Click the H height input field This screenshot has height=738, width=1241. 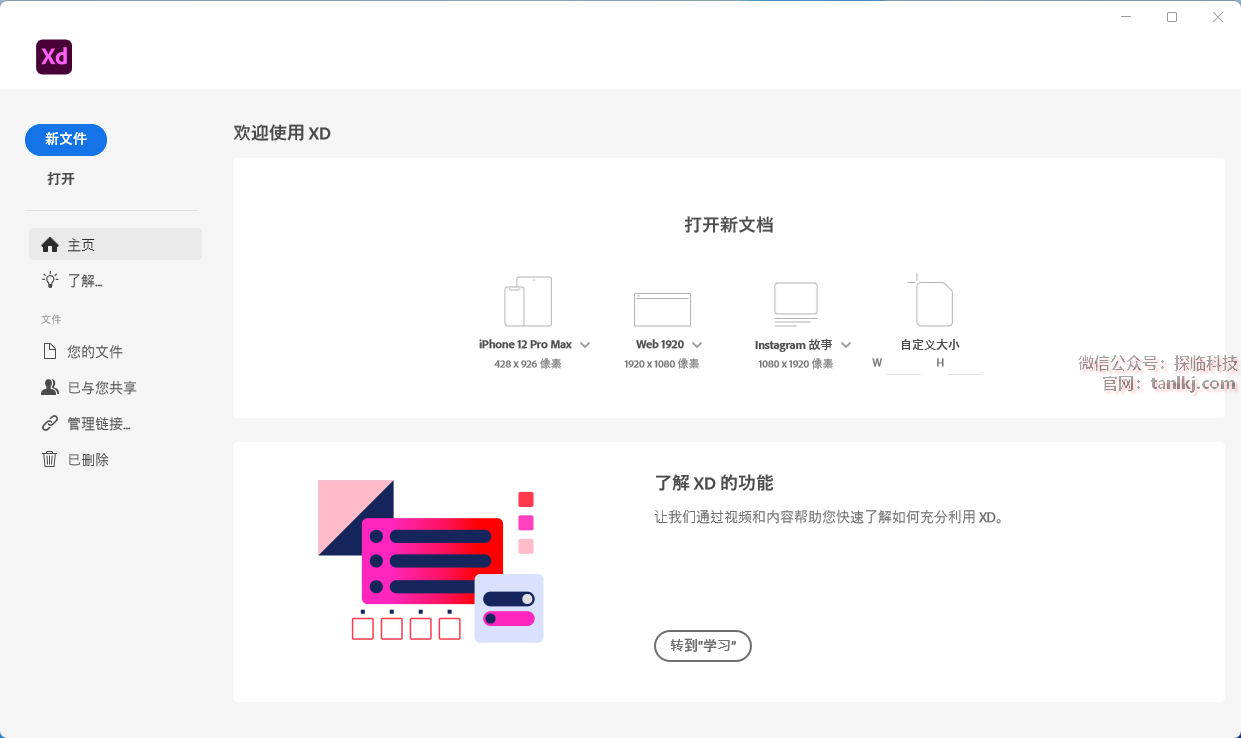click(966, 364)
